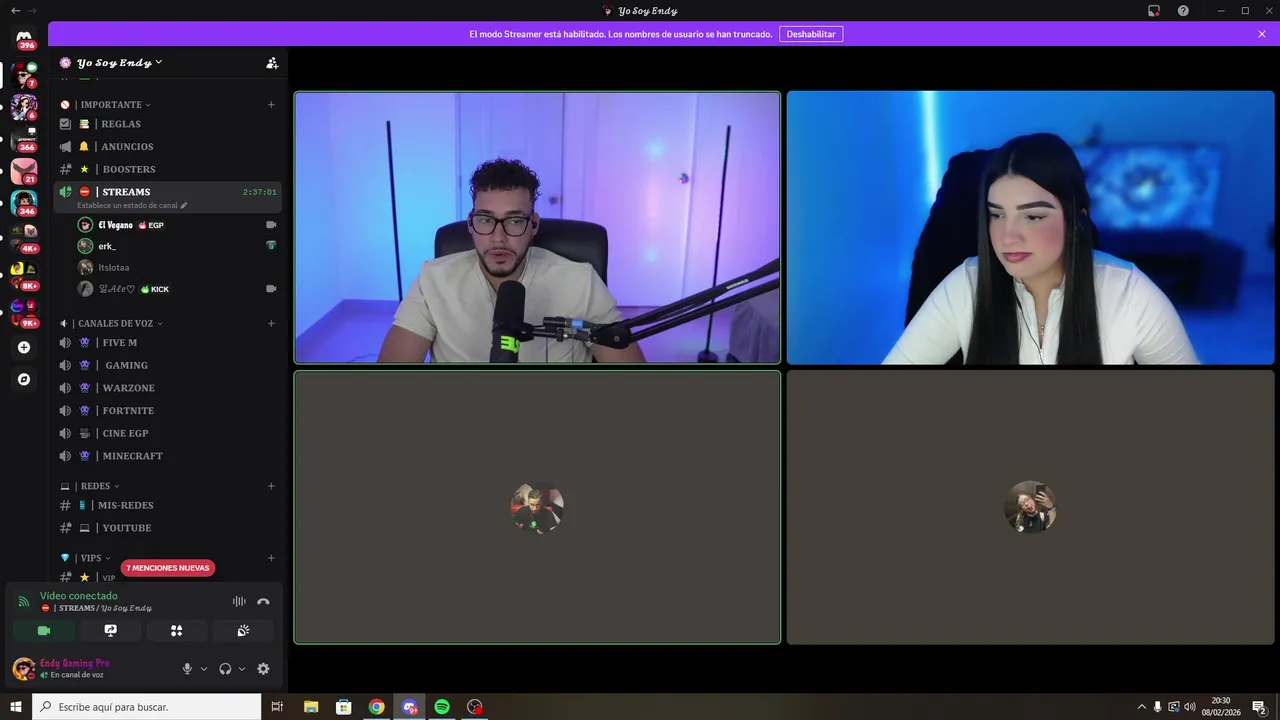1280x720 pixels.
Task: Create channel in VIPS category
Action: pos(271,558)
